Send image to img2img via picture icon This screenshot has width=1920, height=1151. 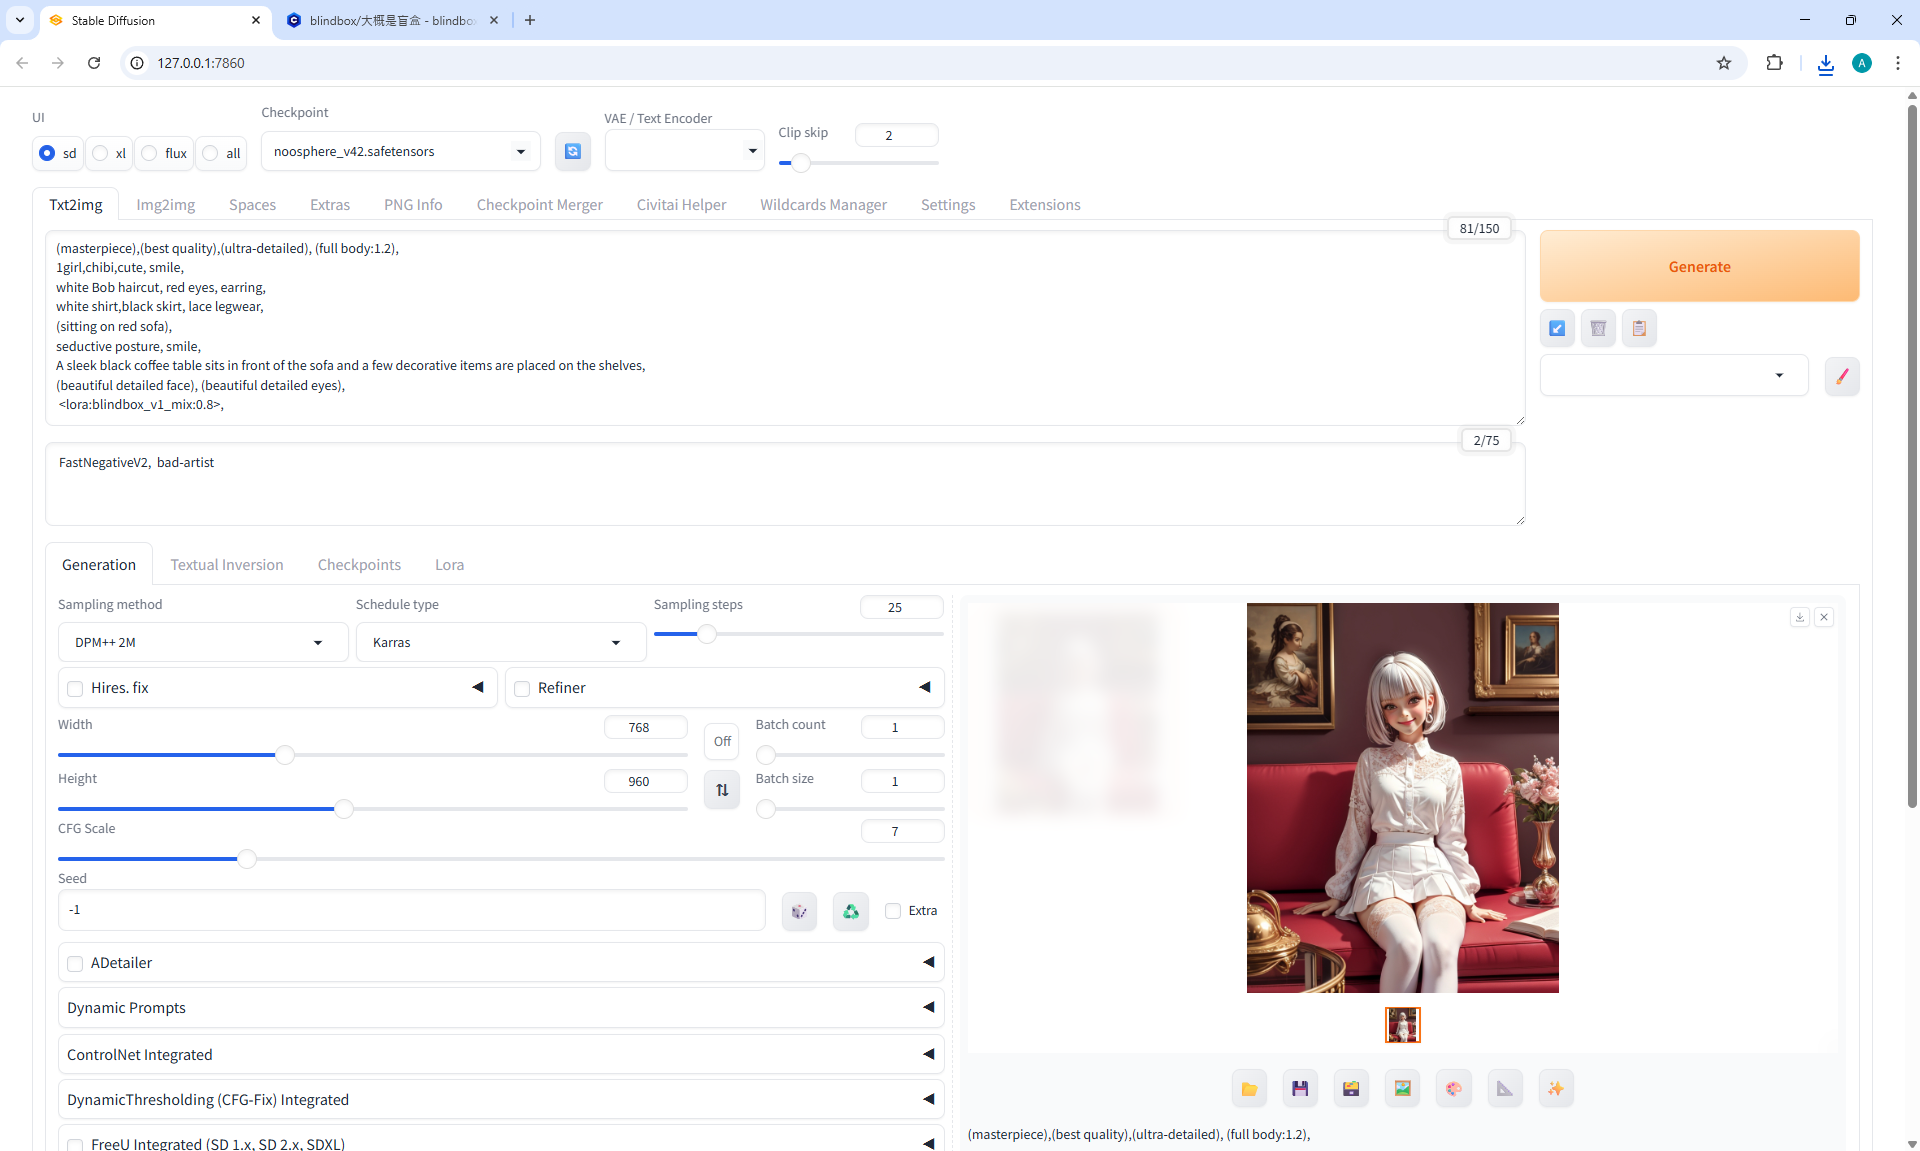pos(1402,1089)
